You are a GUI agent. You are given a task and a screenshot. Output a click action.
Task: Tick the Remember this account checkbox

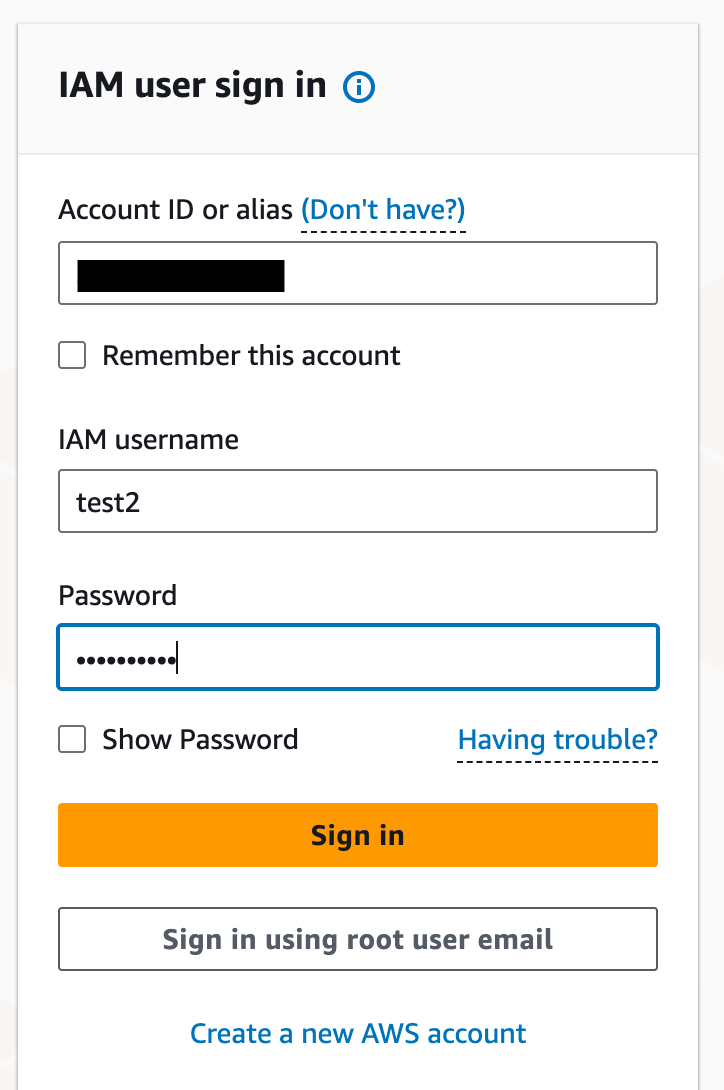(72, 355)
